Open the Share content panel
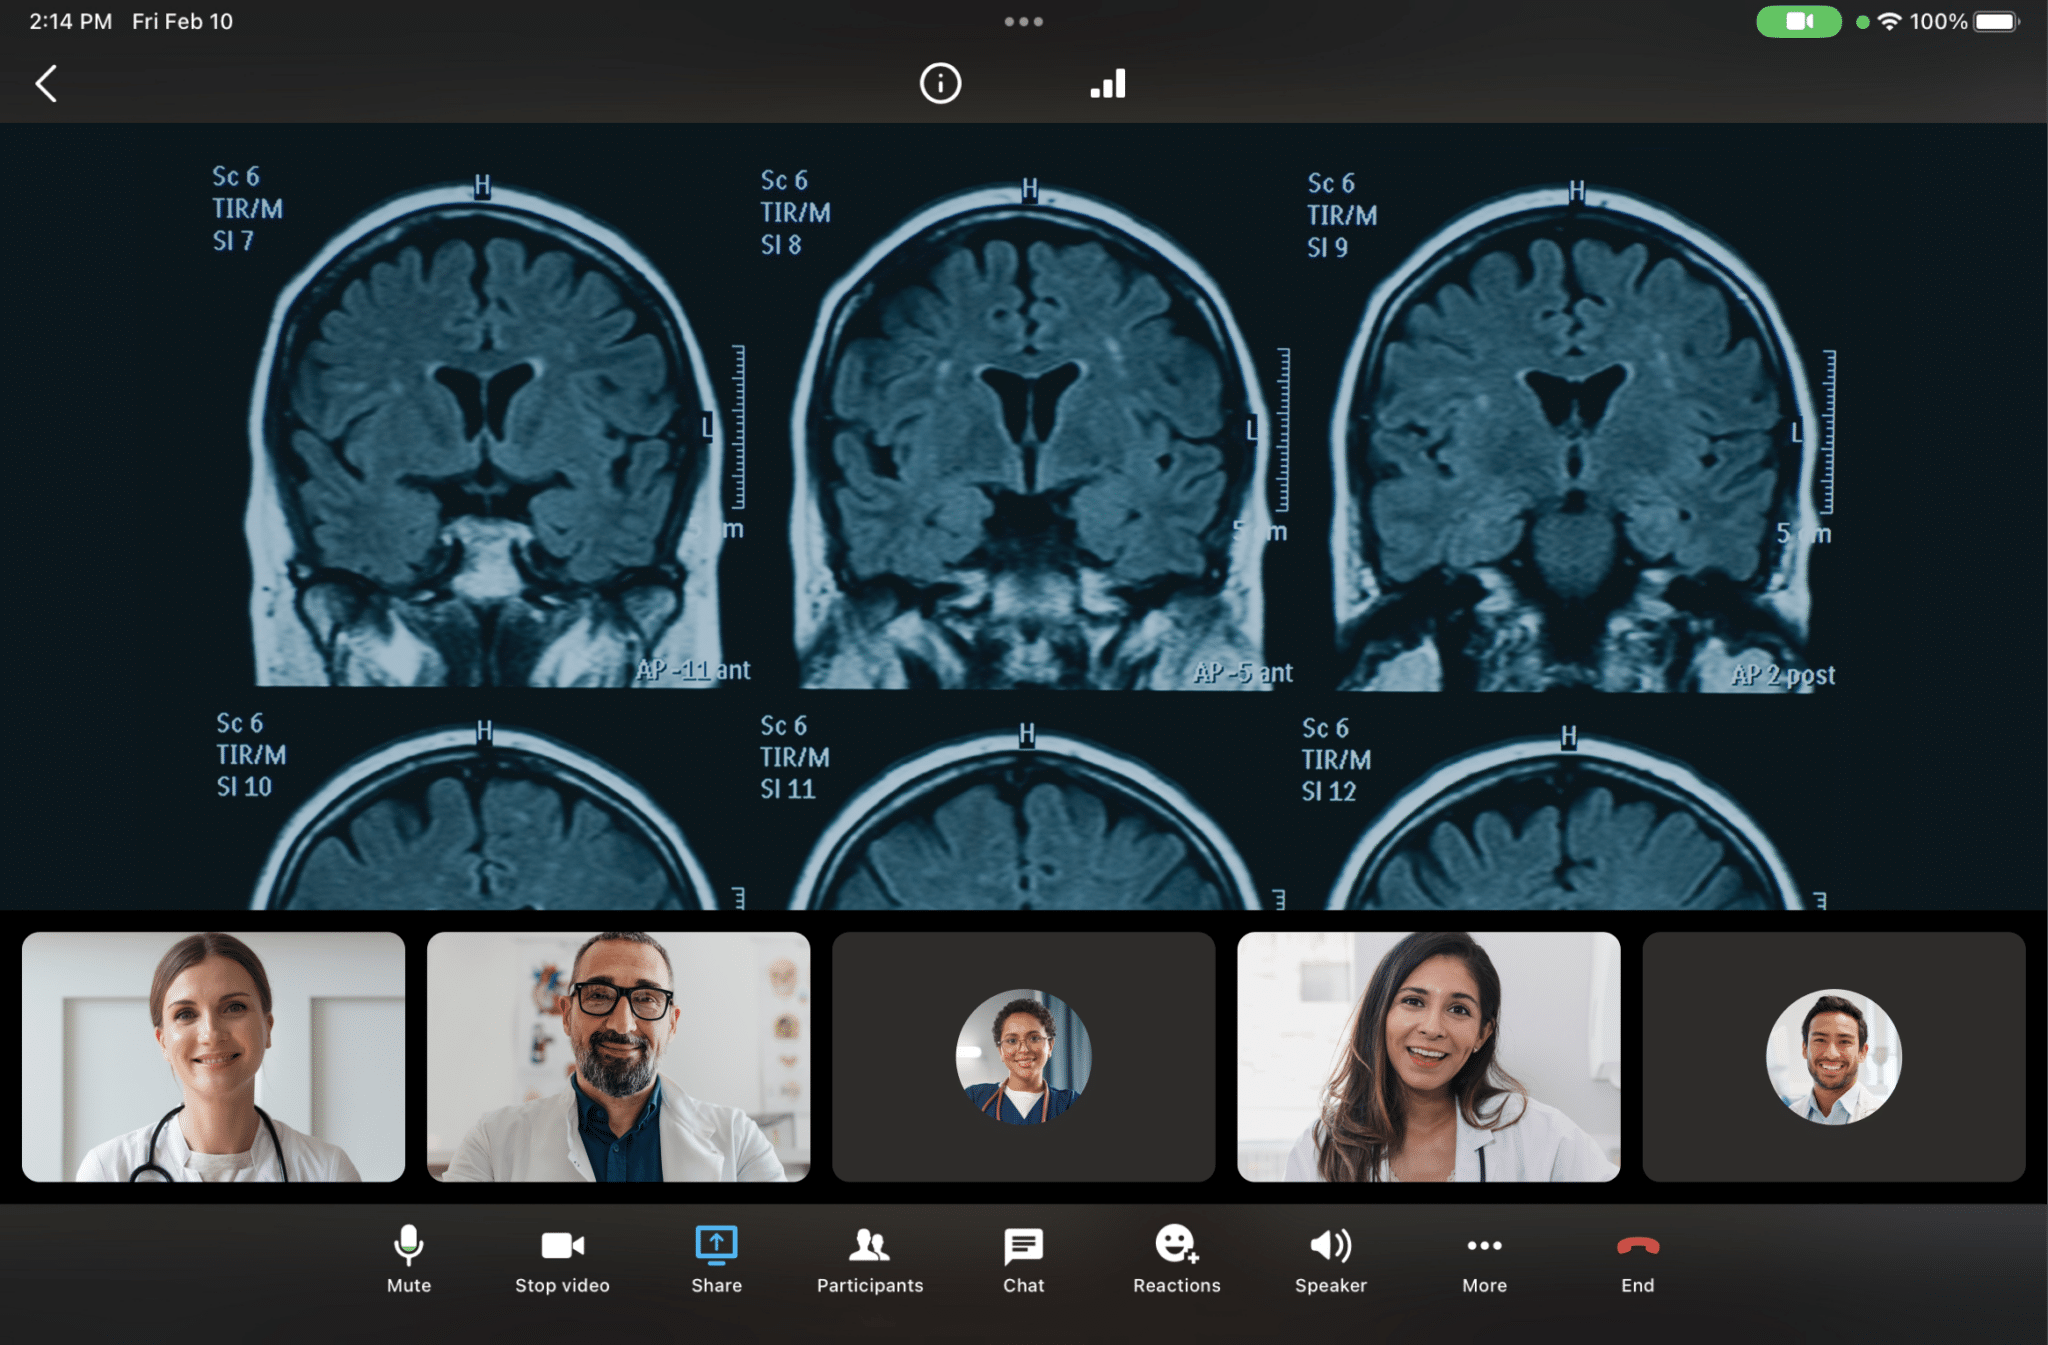Image resolution: width=2048 pixels, height=1345 pixels. (x=716, y=1259)
